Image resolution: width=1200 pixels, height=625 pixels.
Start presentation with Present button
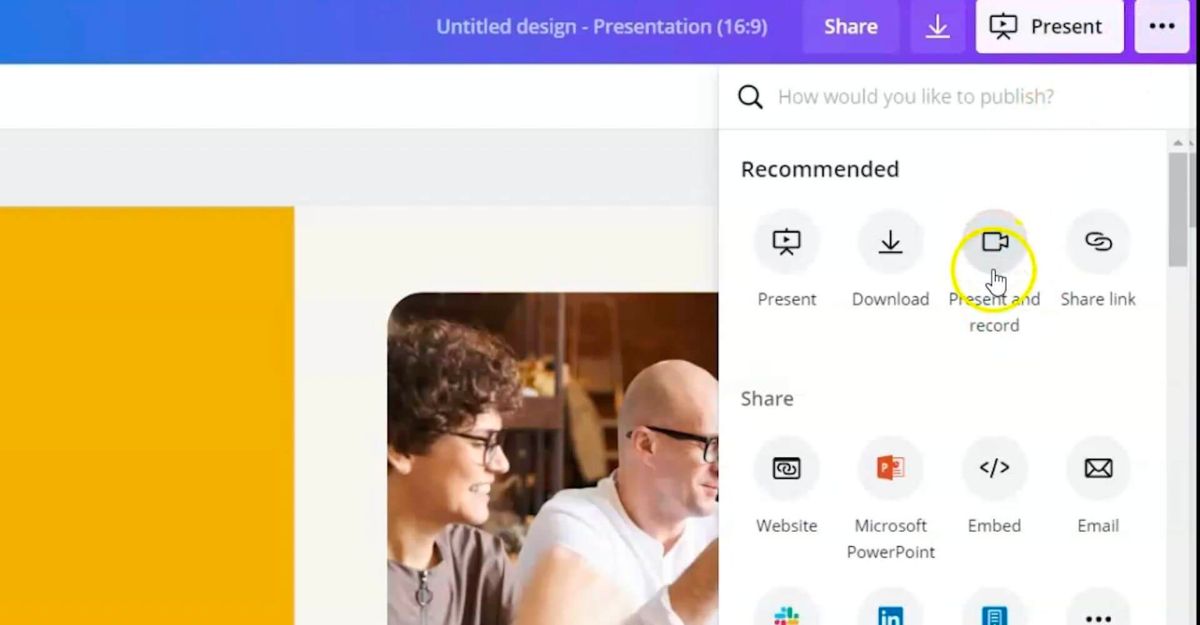1049,27
